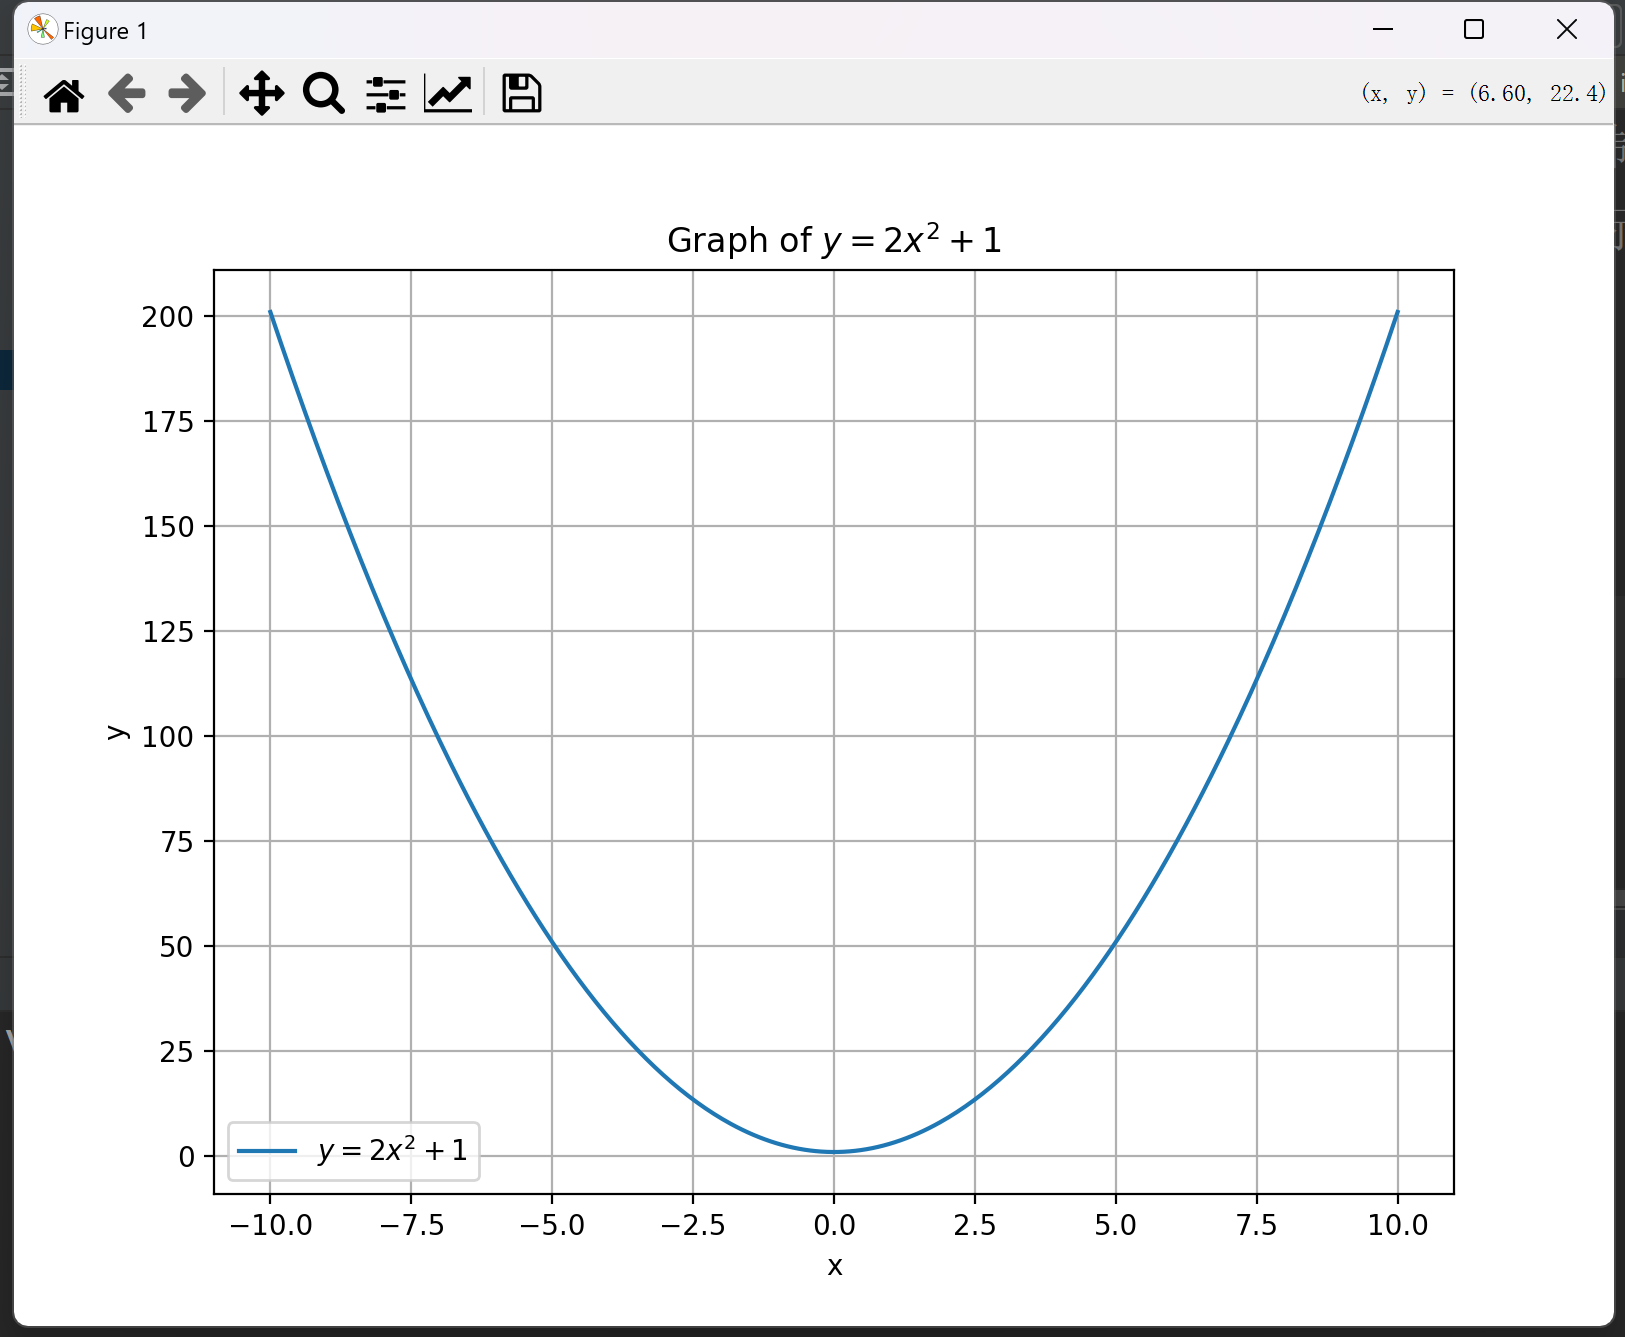Click the x-axis tick label '7.5'
Viewport: 1625px width, 1337px height.
[1257, 1225]
